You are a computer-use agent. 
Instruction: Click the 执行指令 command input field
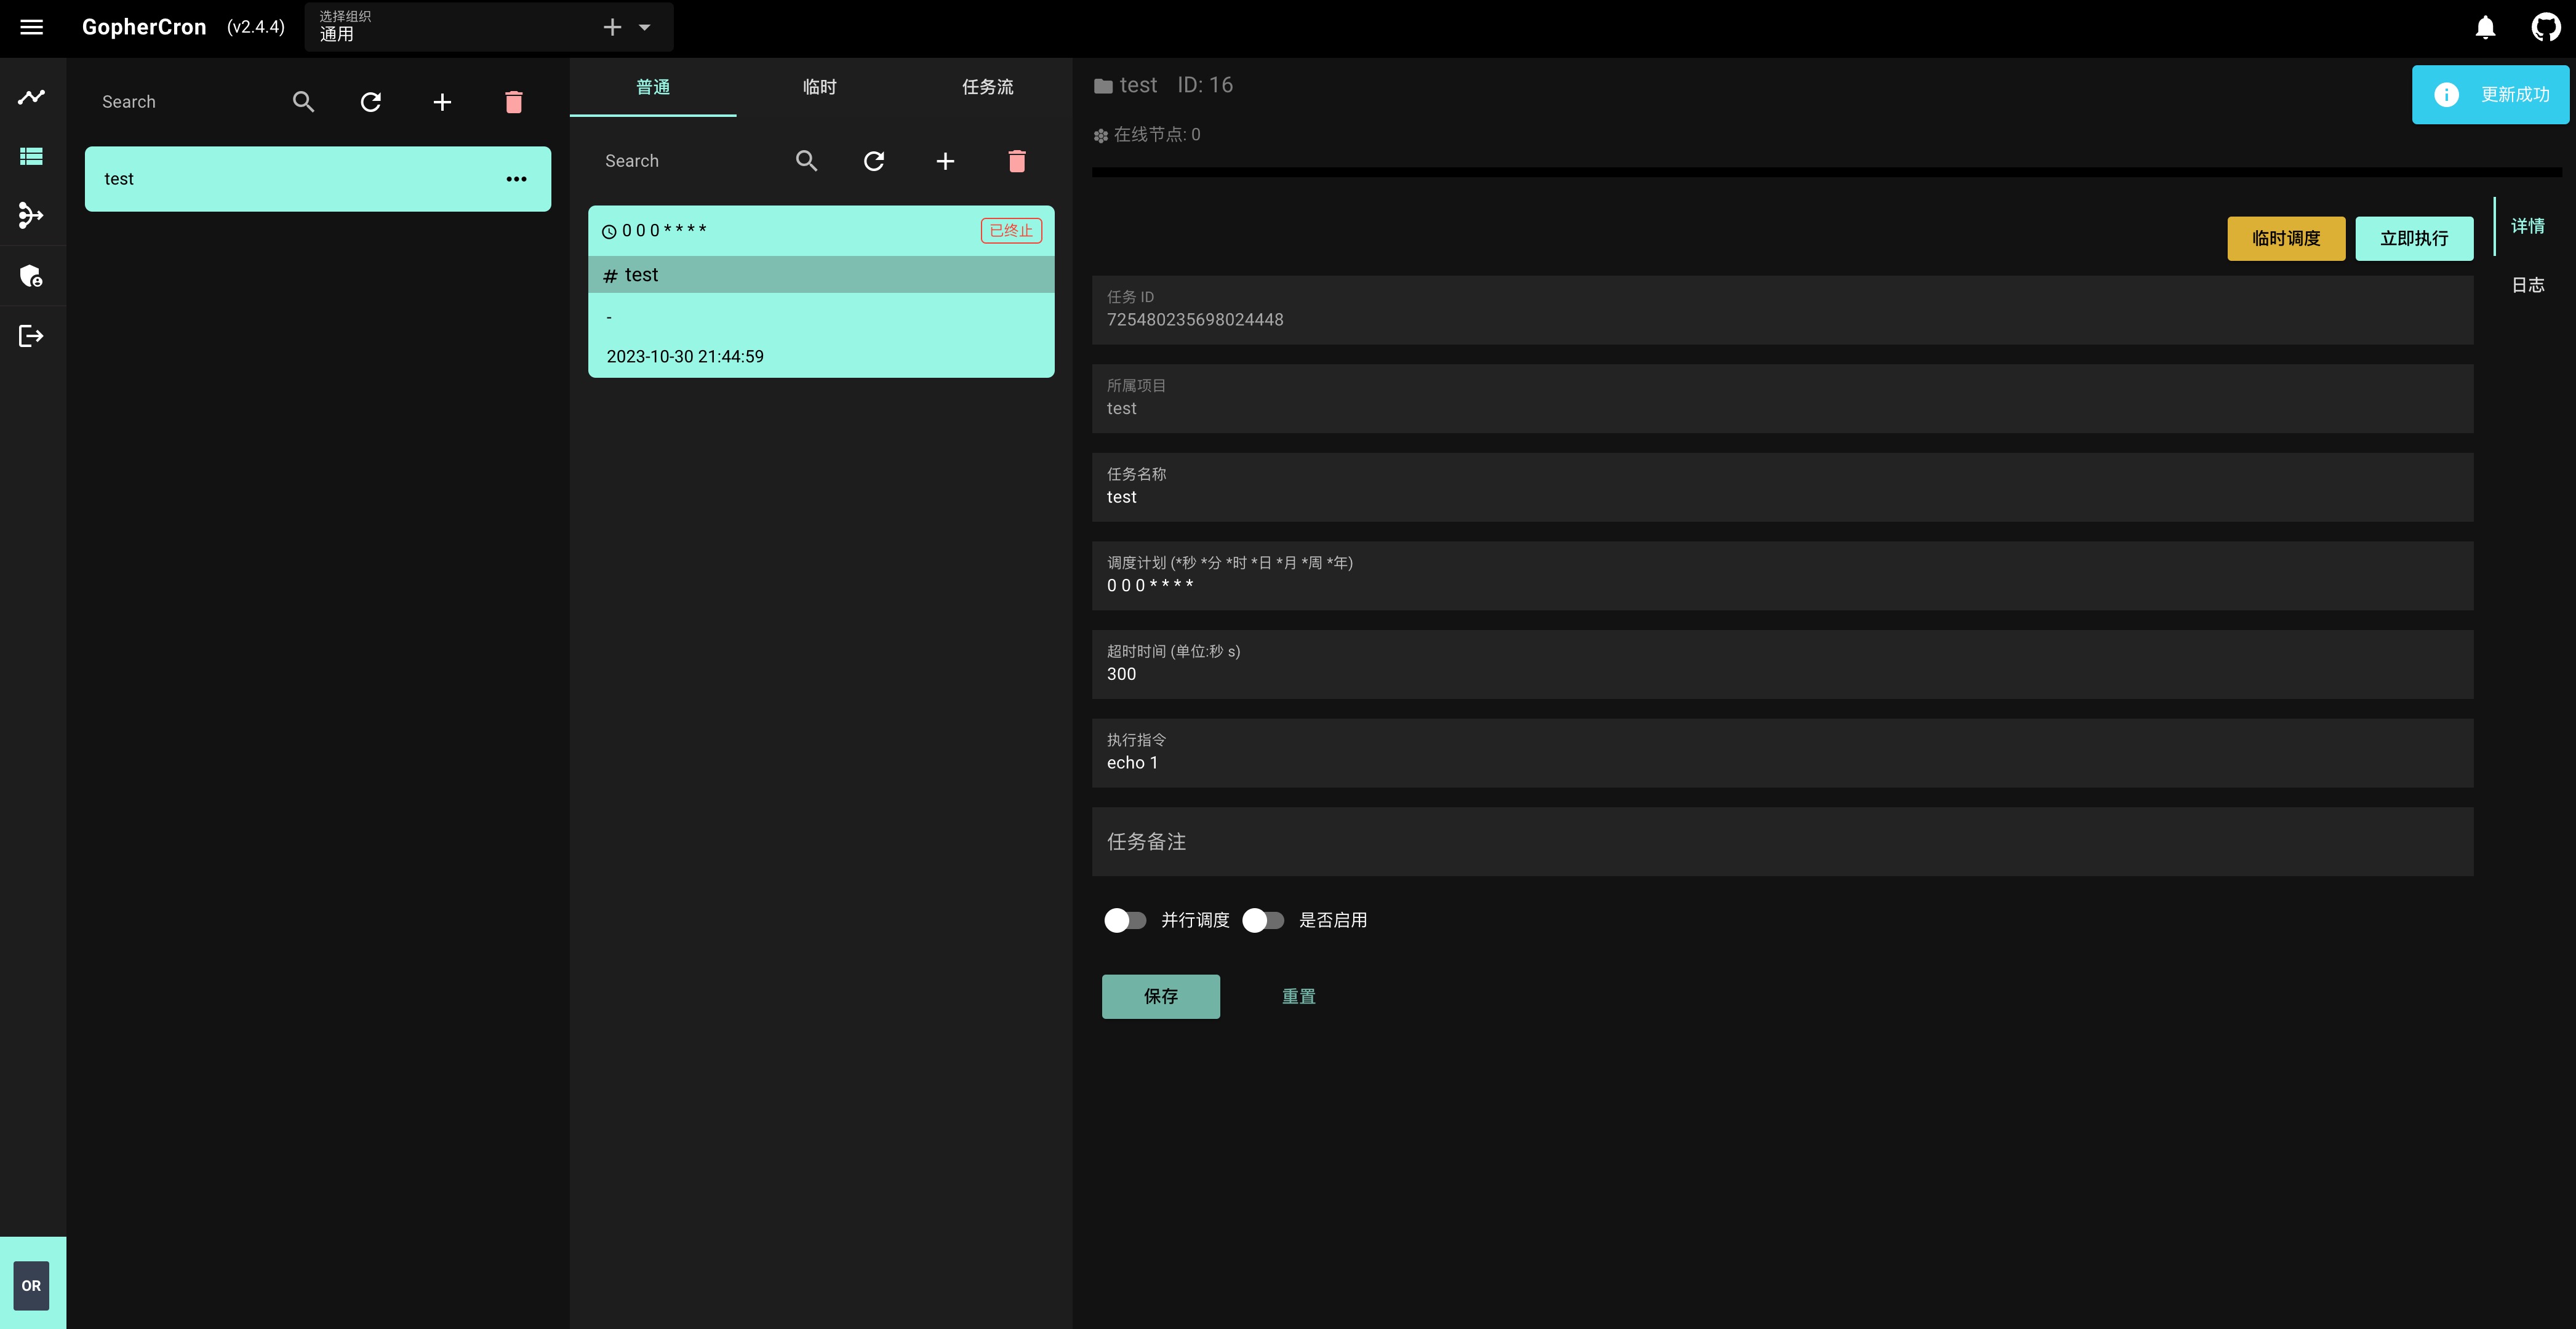tap(1780, 763)
